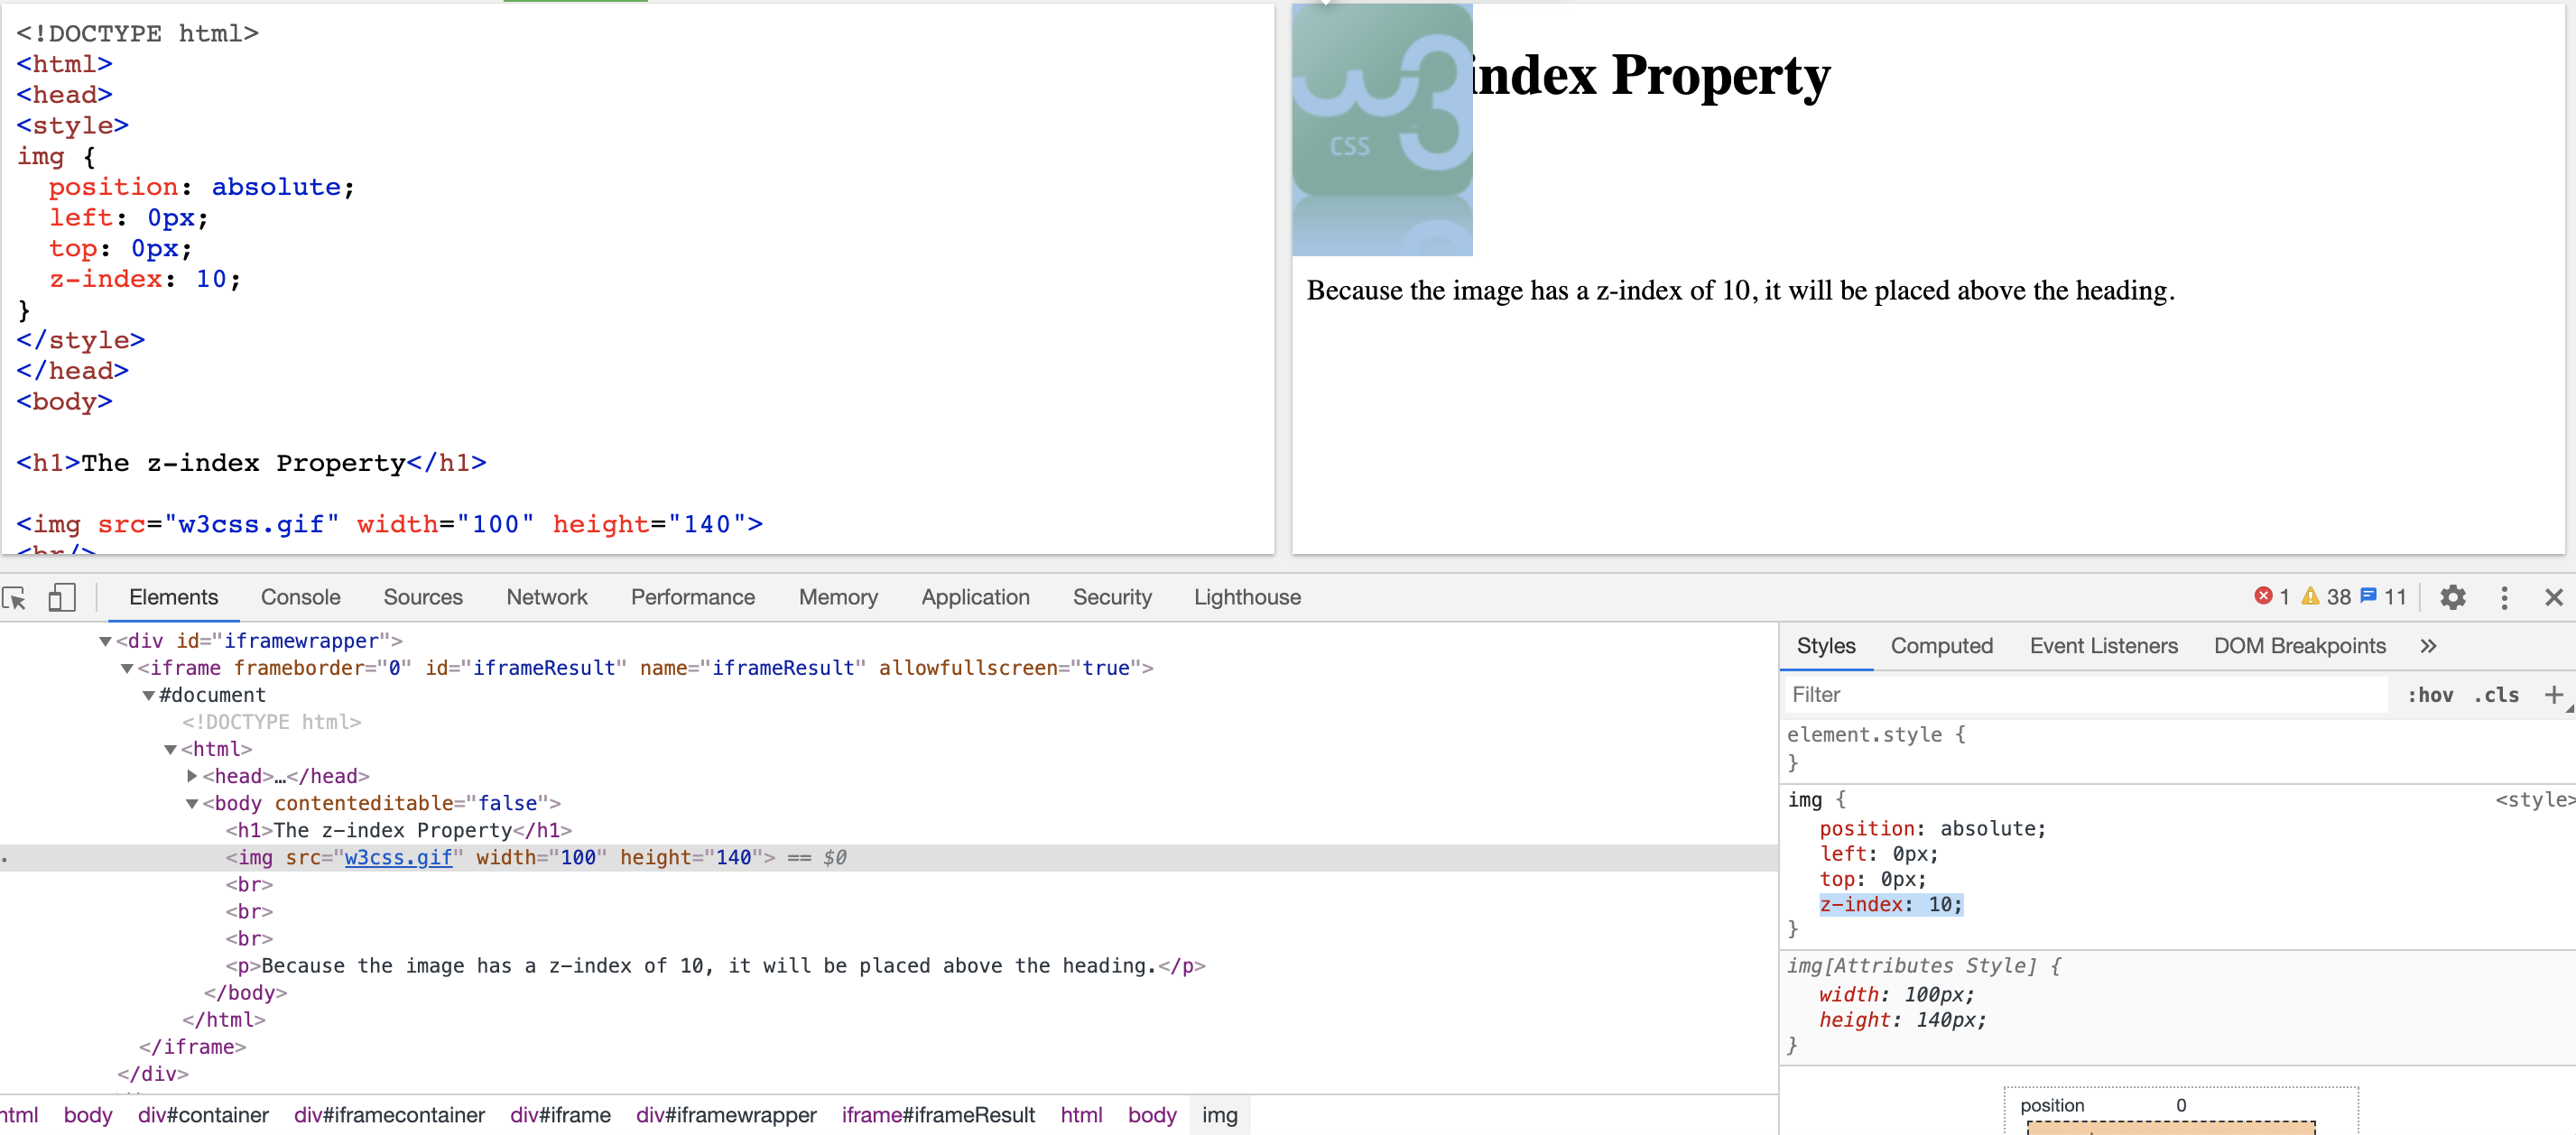Screen dimensions: 2576x1135
Task: Click the yellow warnings count icon
Action: click(x=2310, y=597)
